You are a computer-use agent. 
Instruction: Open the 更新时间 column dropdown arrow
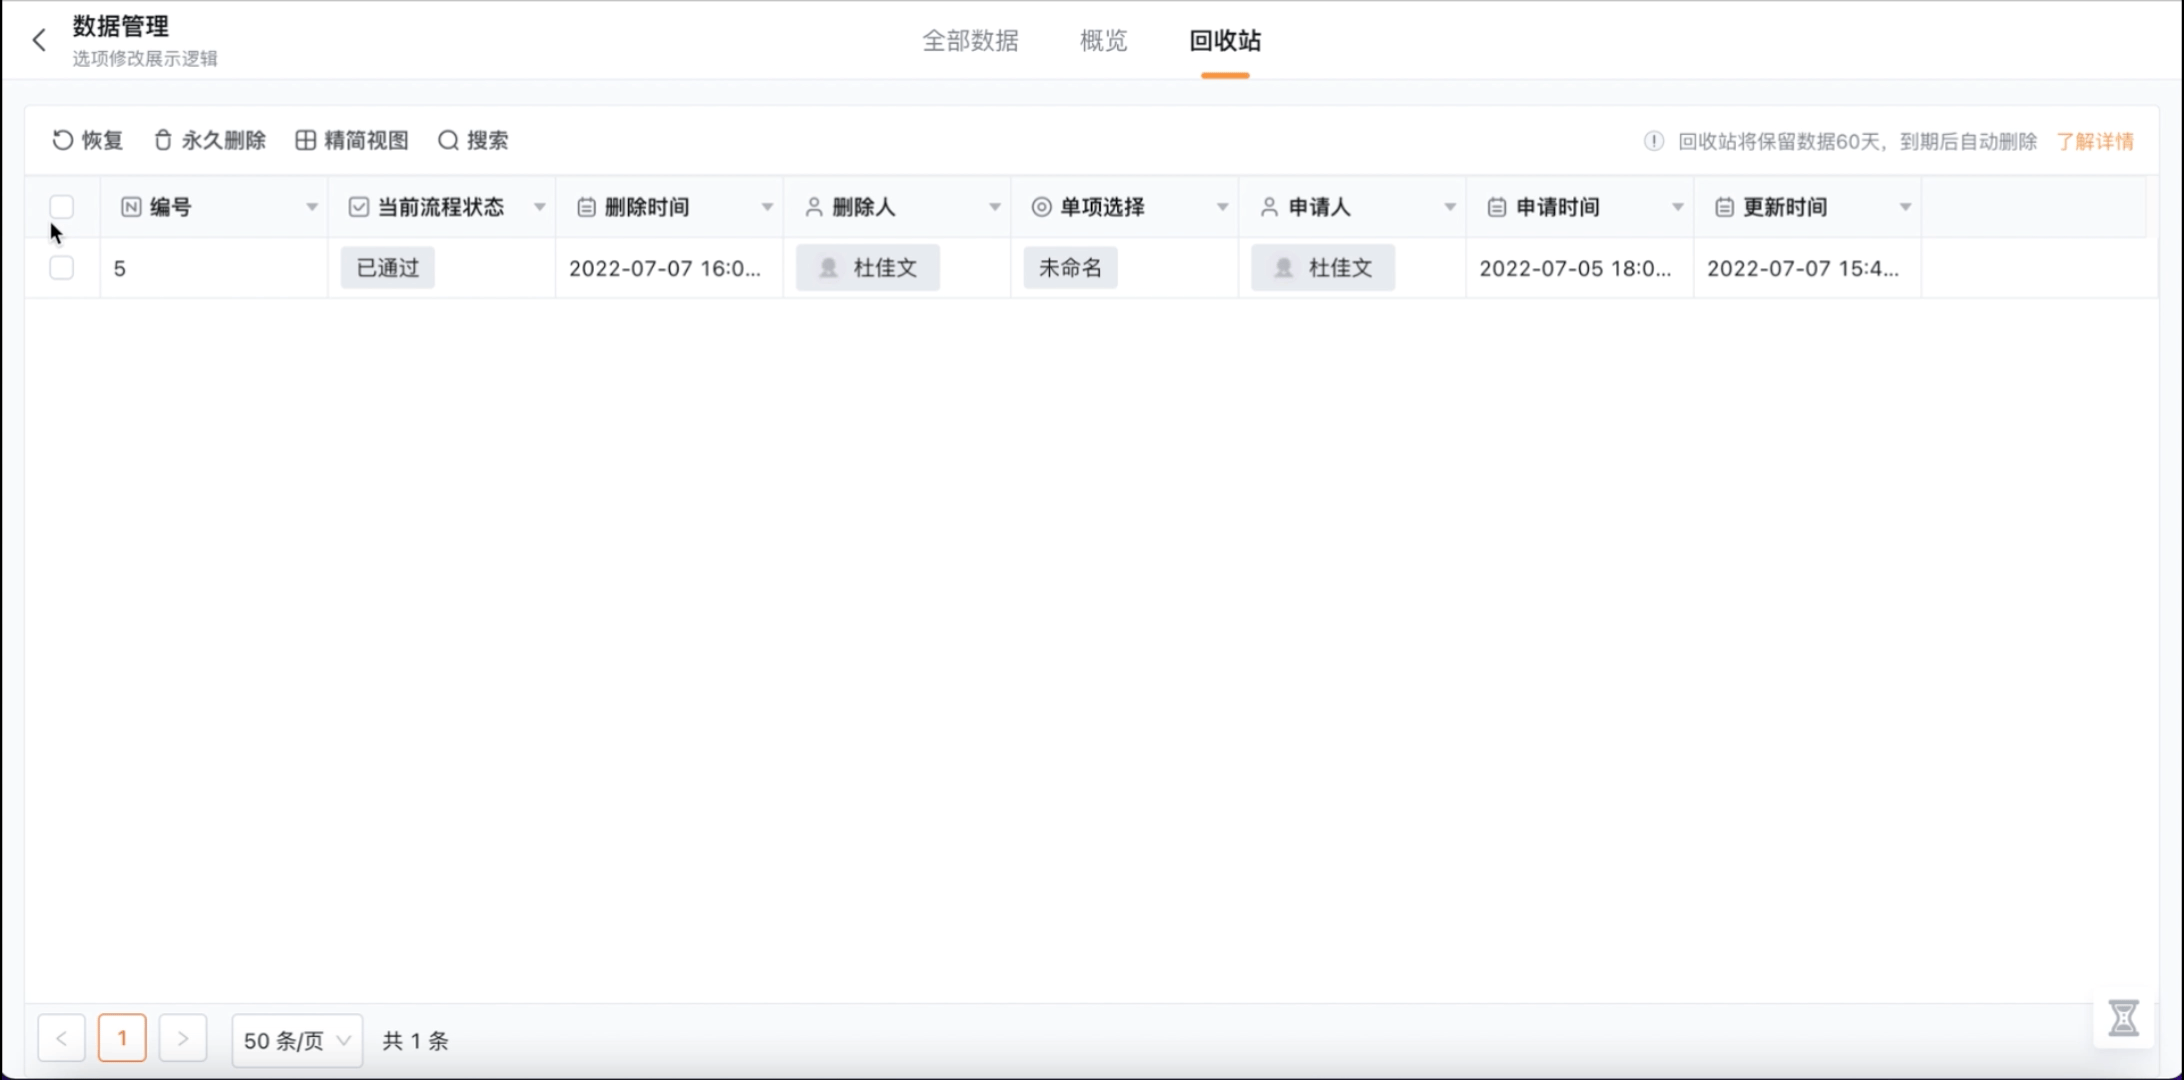pyautogui.click(x=1906, y=207)
